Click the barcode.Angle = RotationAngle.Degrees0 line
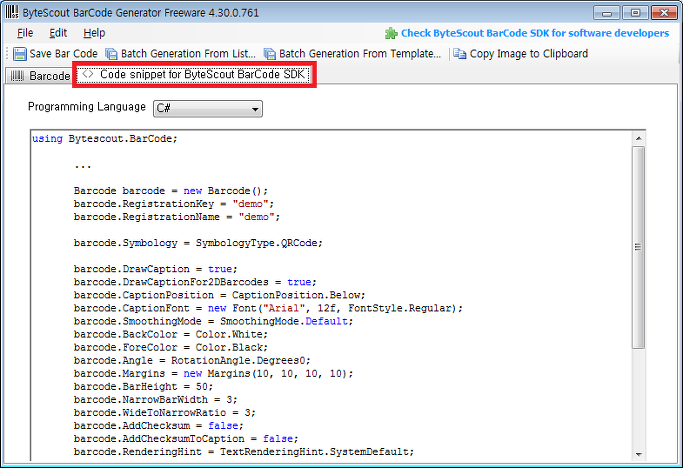Viewport: 683px width, 468px height. tap(192, 361)
